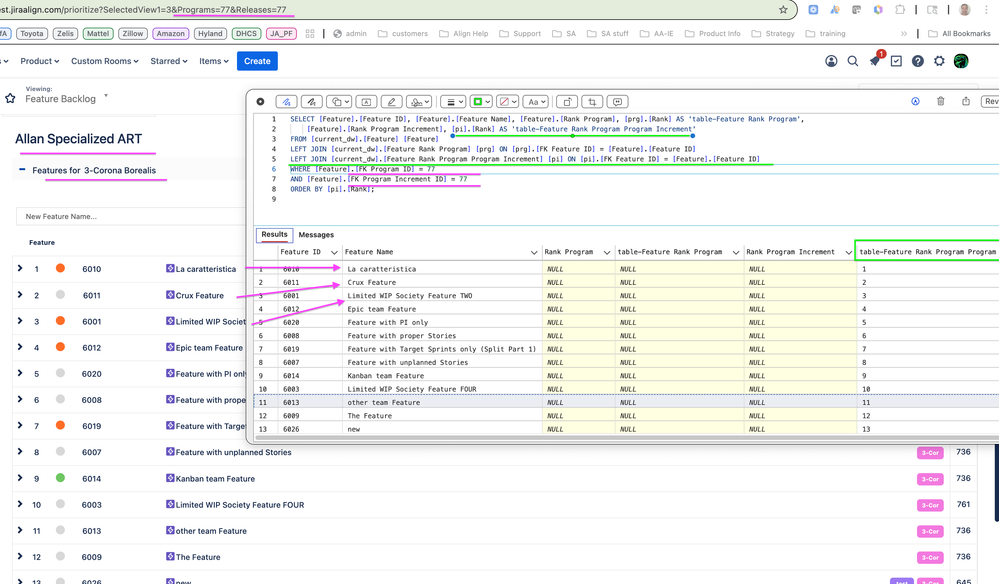Screen dimensions: 999x584
Task: Click the delete trash icon in markup window
Action: click(x=940, y=101)
